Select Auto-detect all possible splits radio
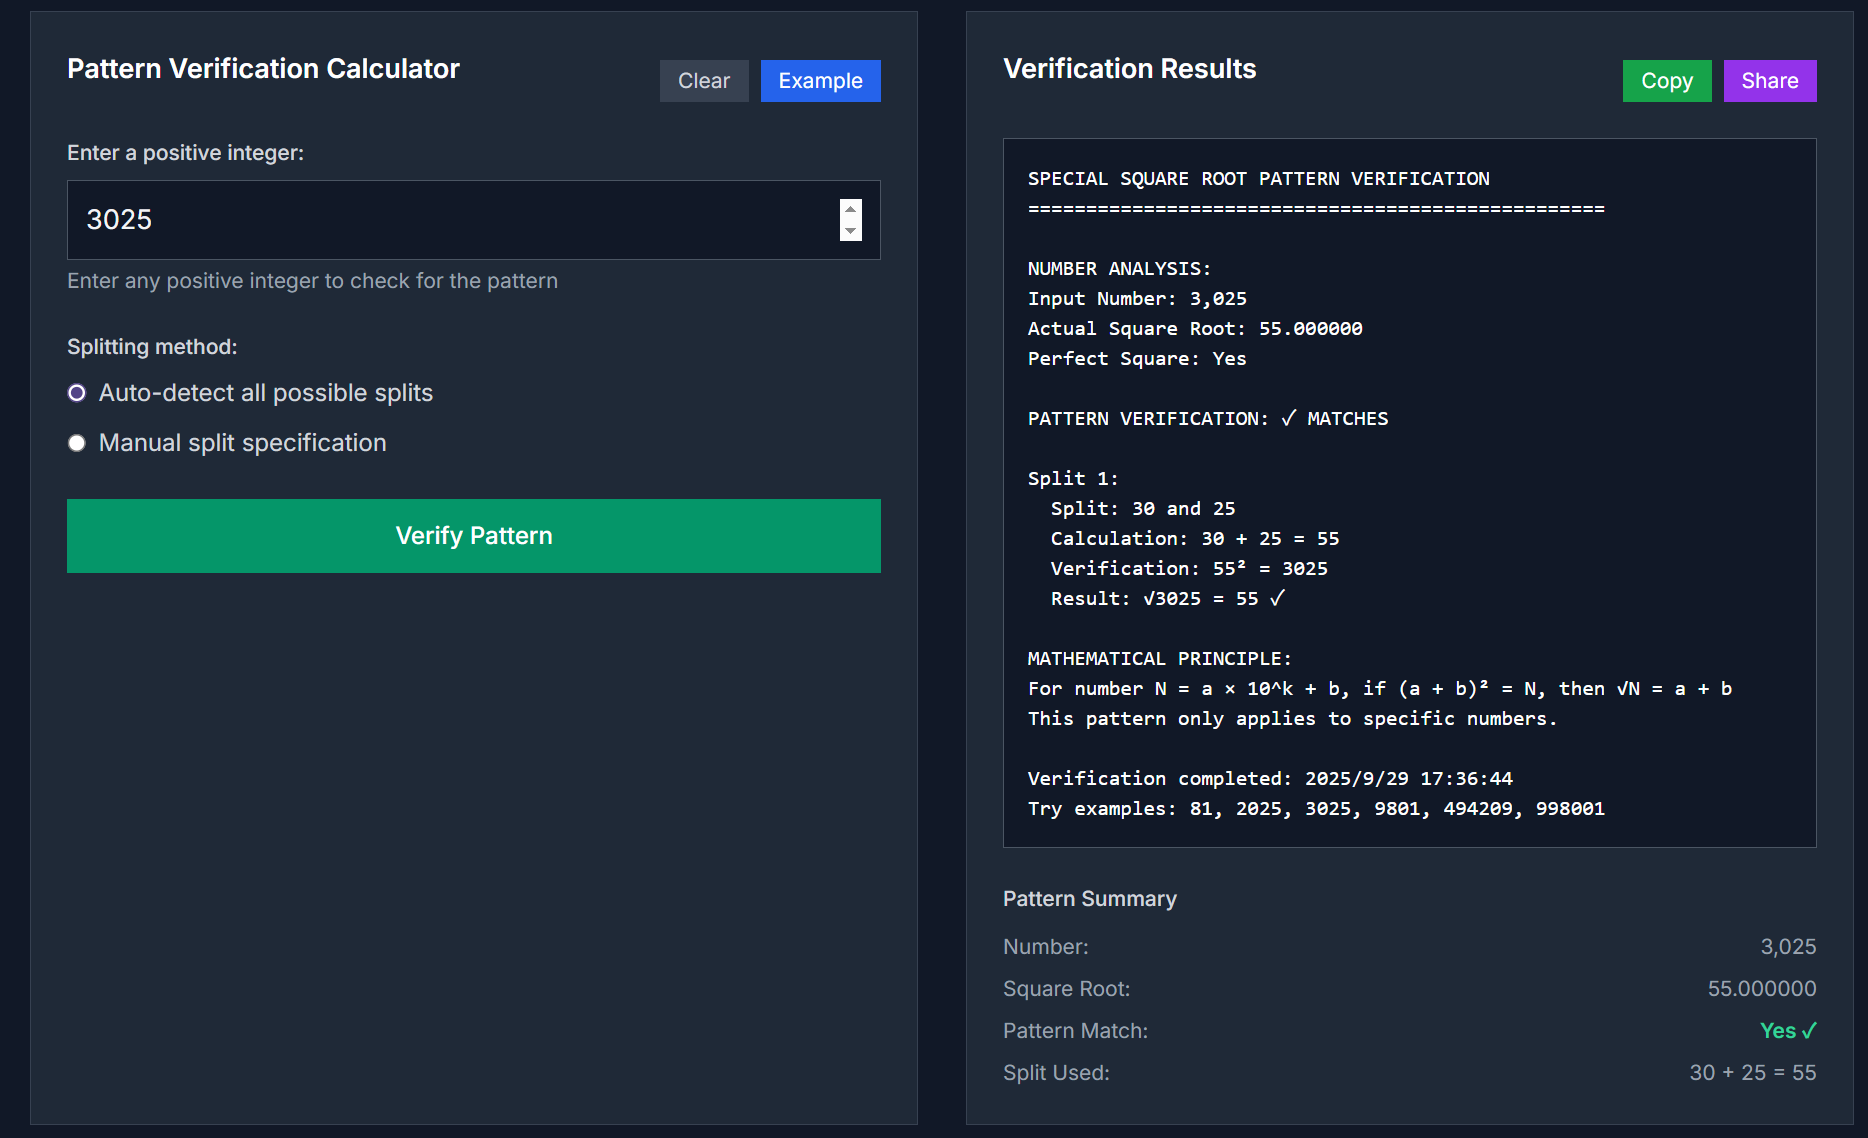The width and height of the screenshot is (1868, 1138). pyautogui.click(x=77, y=393)
